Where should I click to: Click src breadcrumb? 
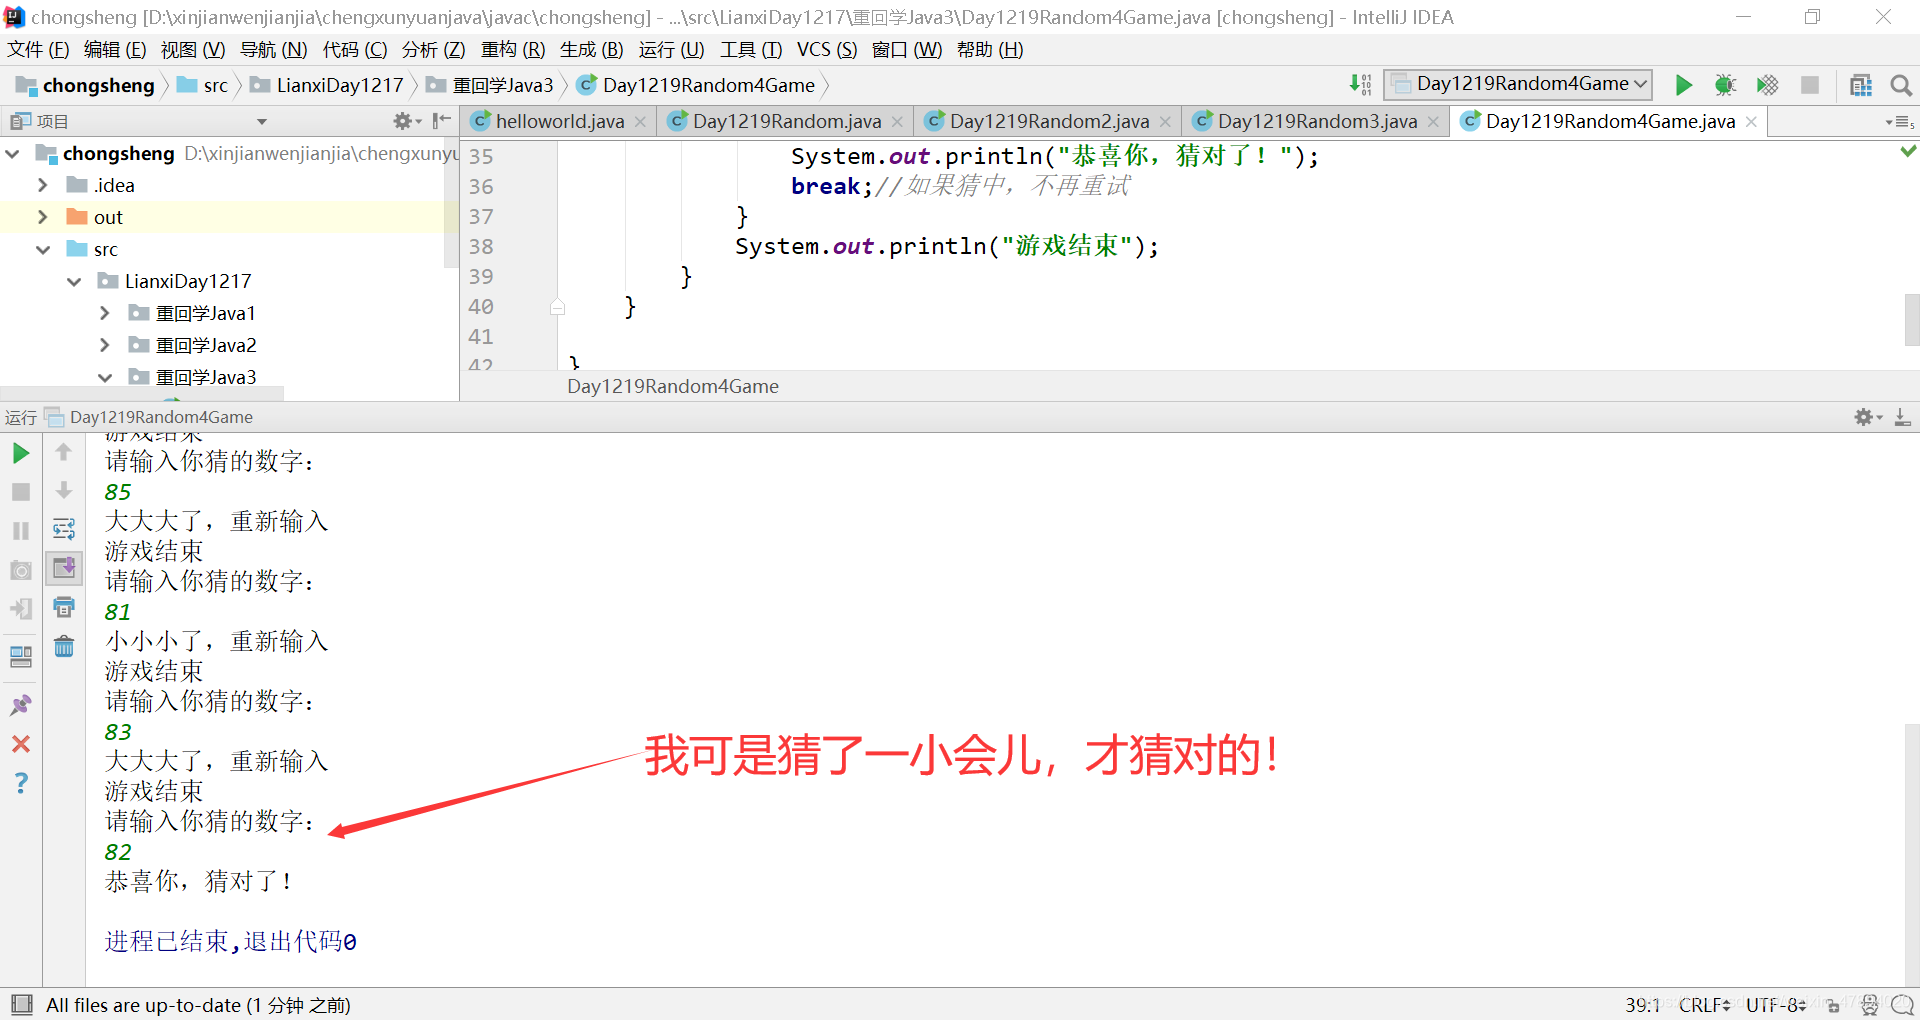[x=203, y=85]
